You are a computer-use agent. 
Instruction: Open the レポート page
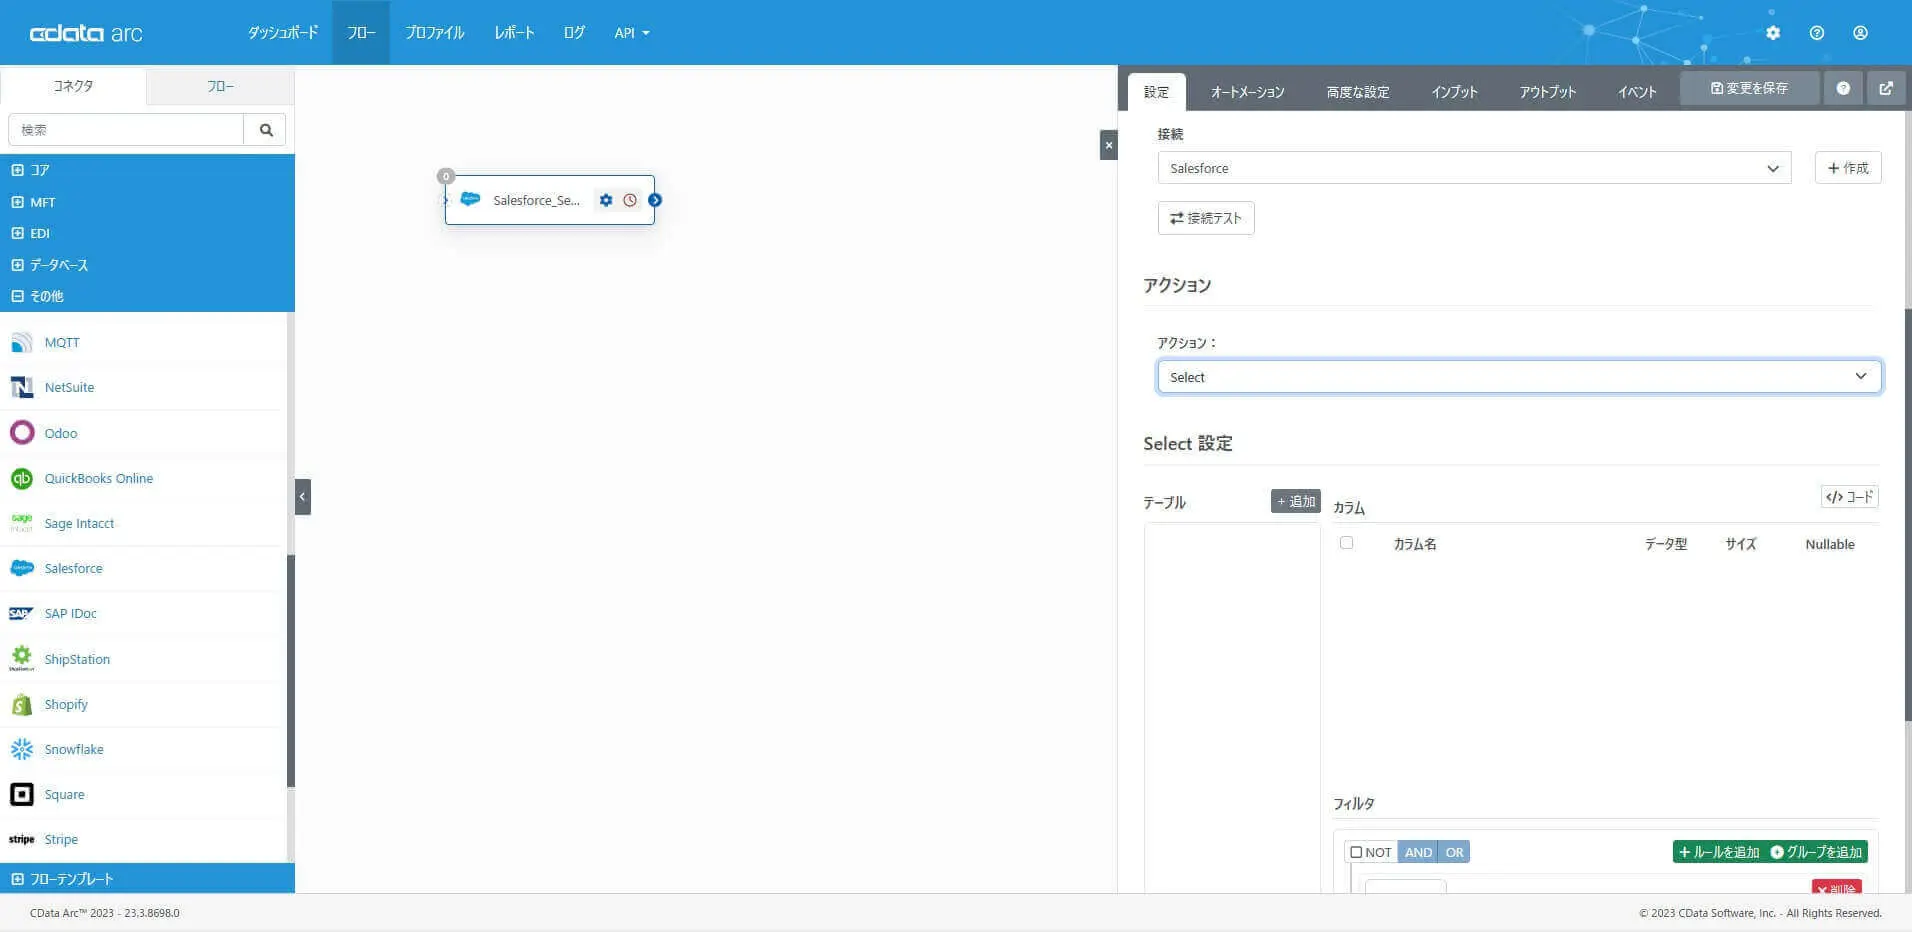coord(514,33)
